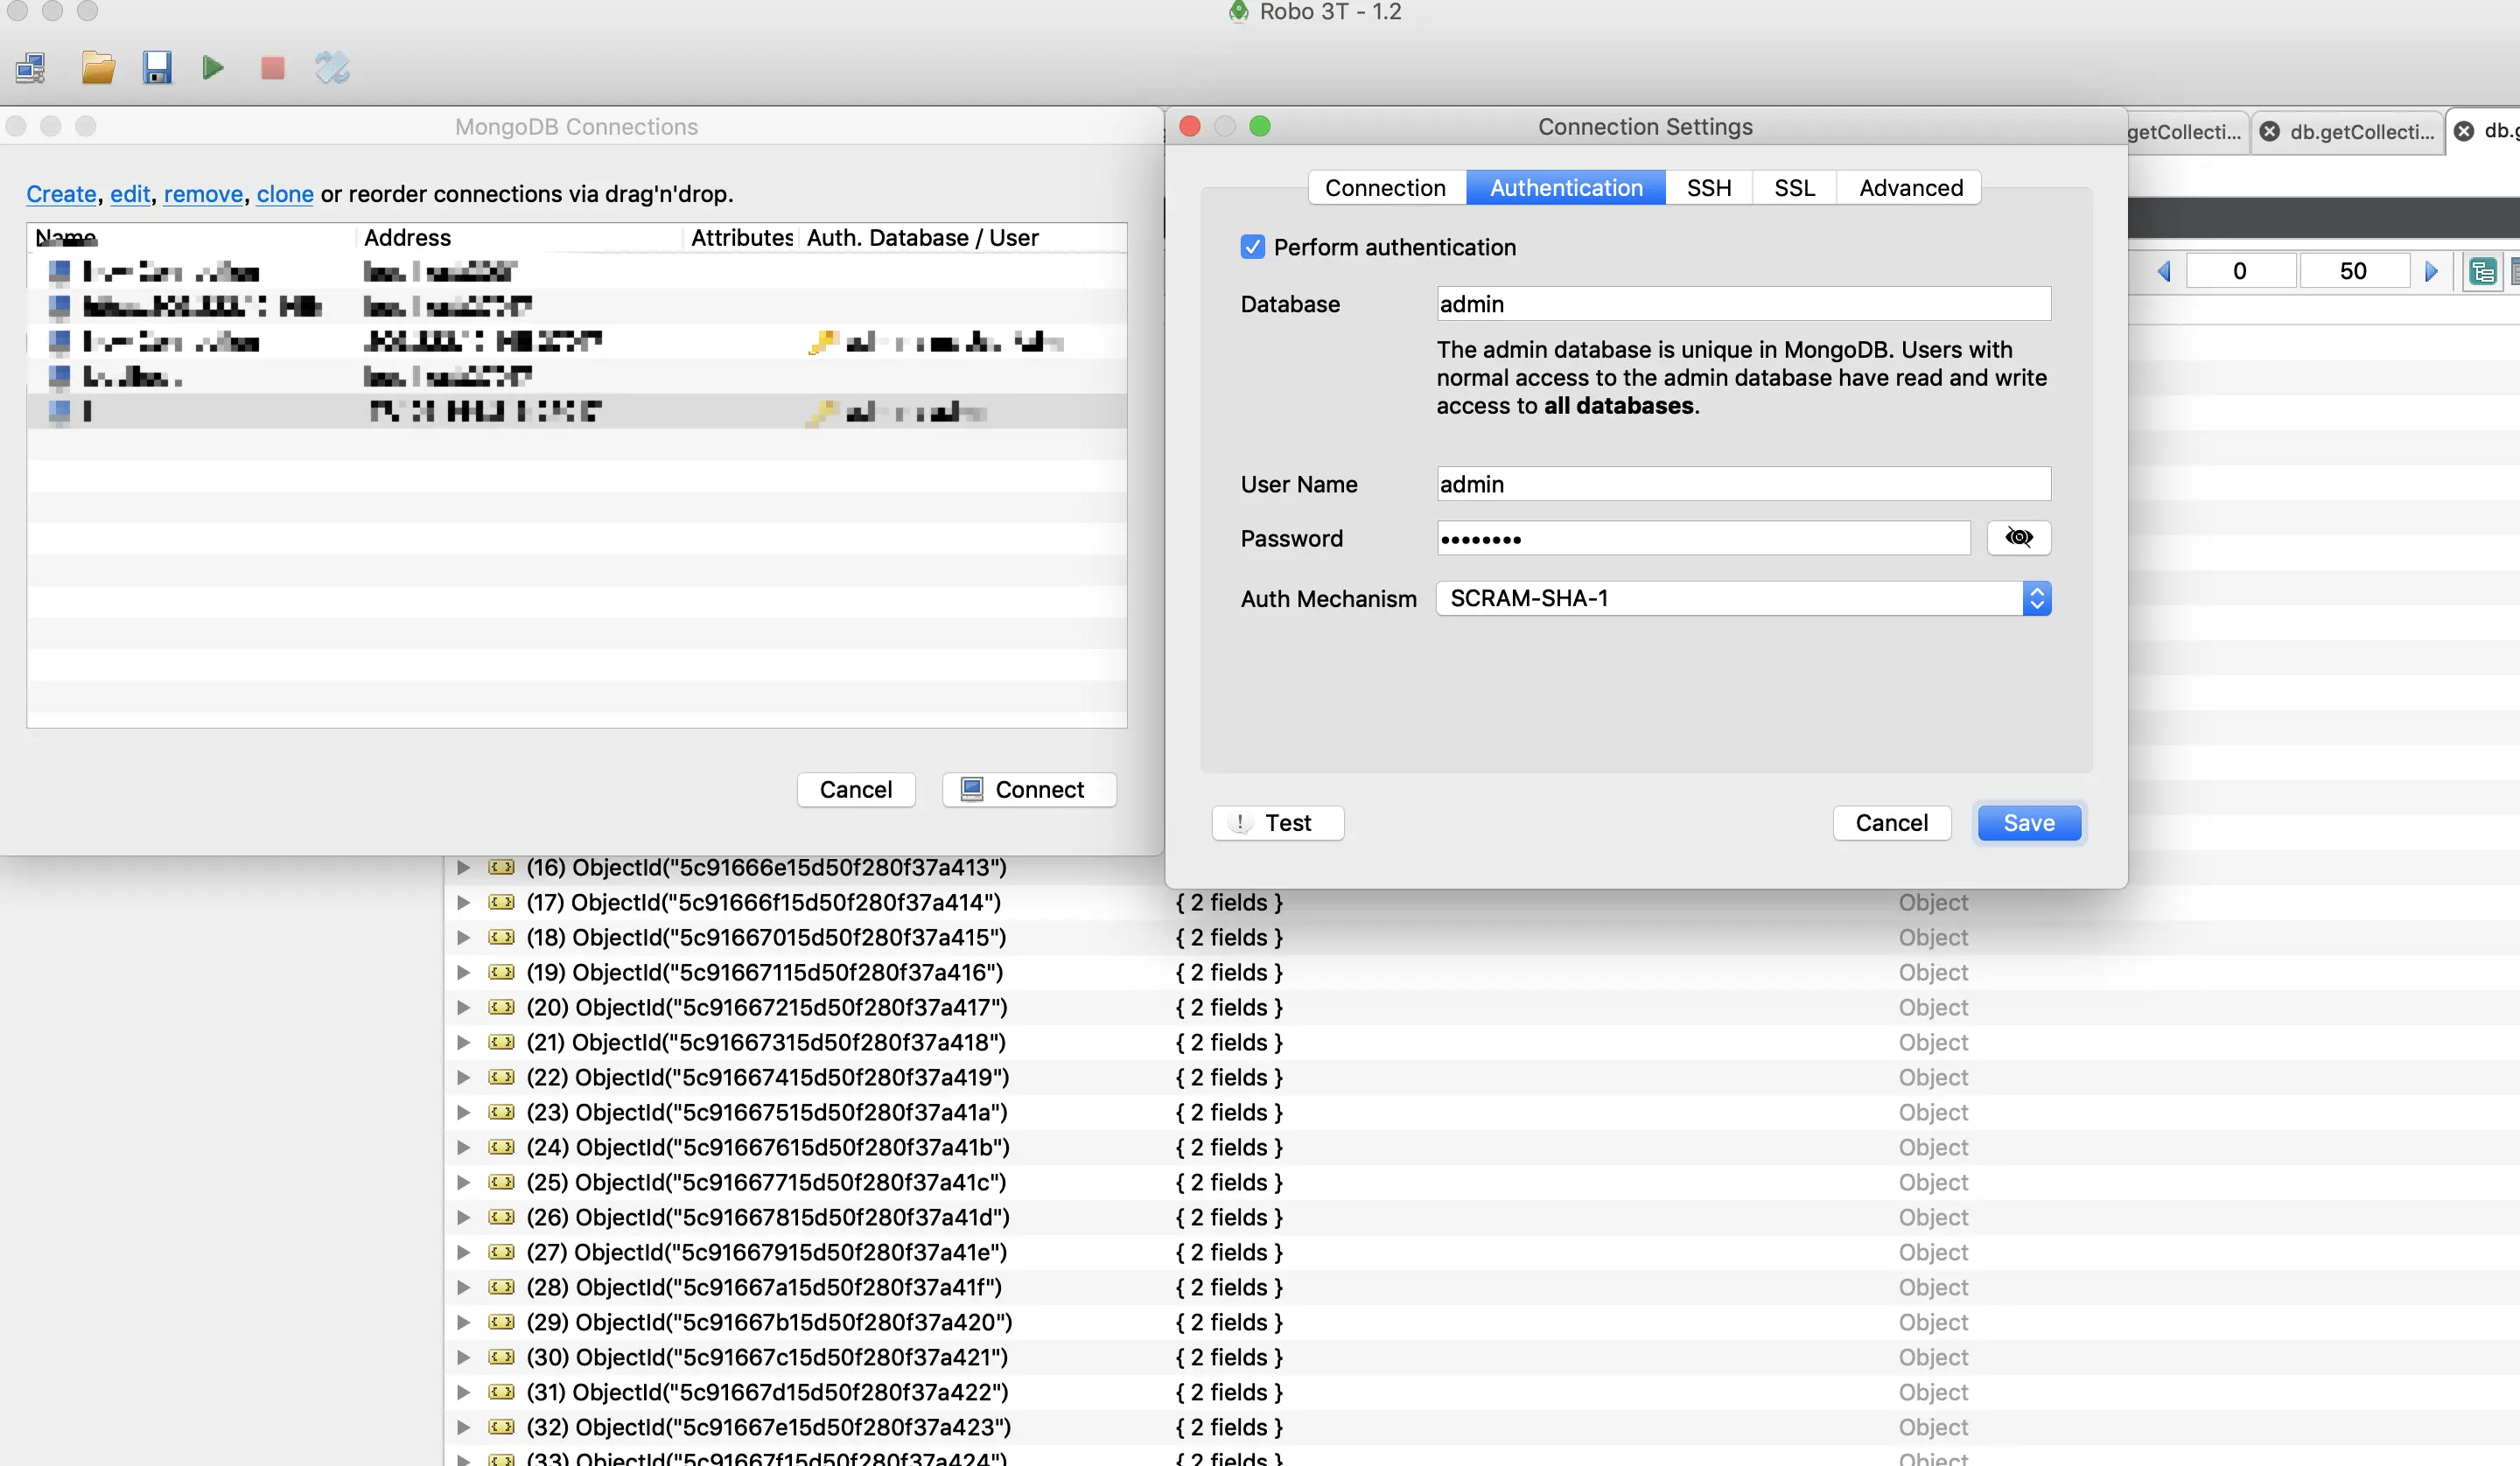Click the Connect to server toolbar icon
The height and width of the screenshot is (1466, 2520).
[30, 68]
